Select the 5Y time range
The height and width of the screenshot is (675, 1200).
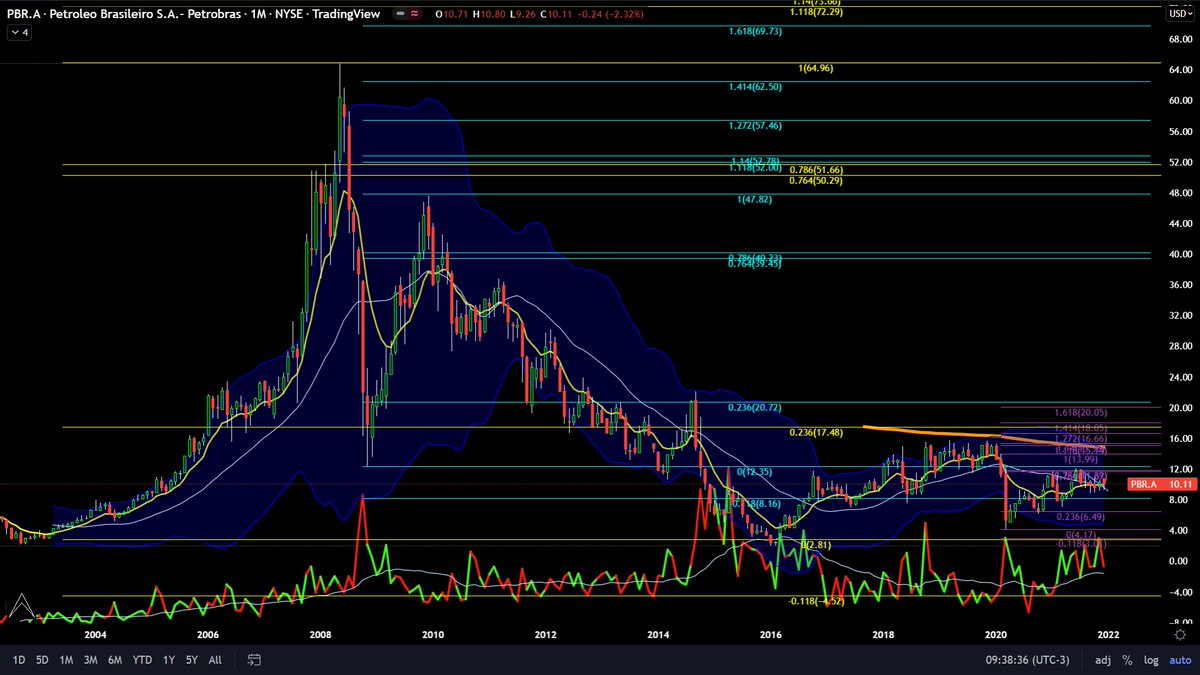(192, 660)
